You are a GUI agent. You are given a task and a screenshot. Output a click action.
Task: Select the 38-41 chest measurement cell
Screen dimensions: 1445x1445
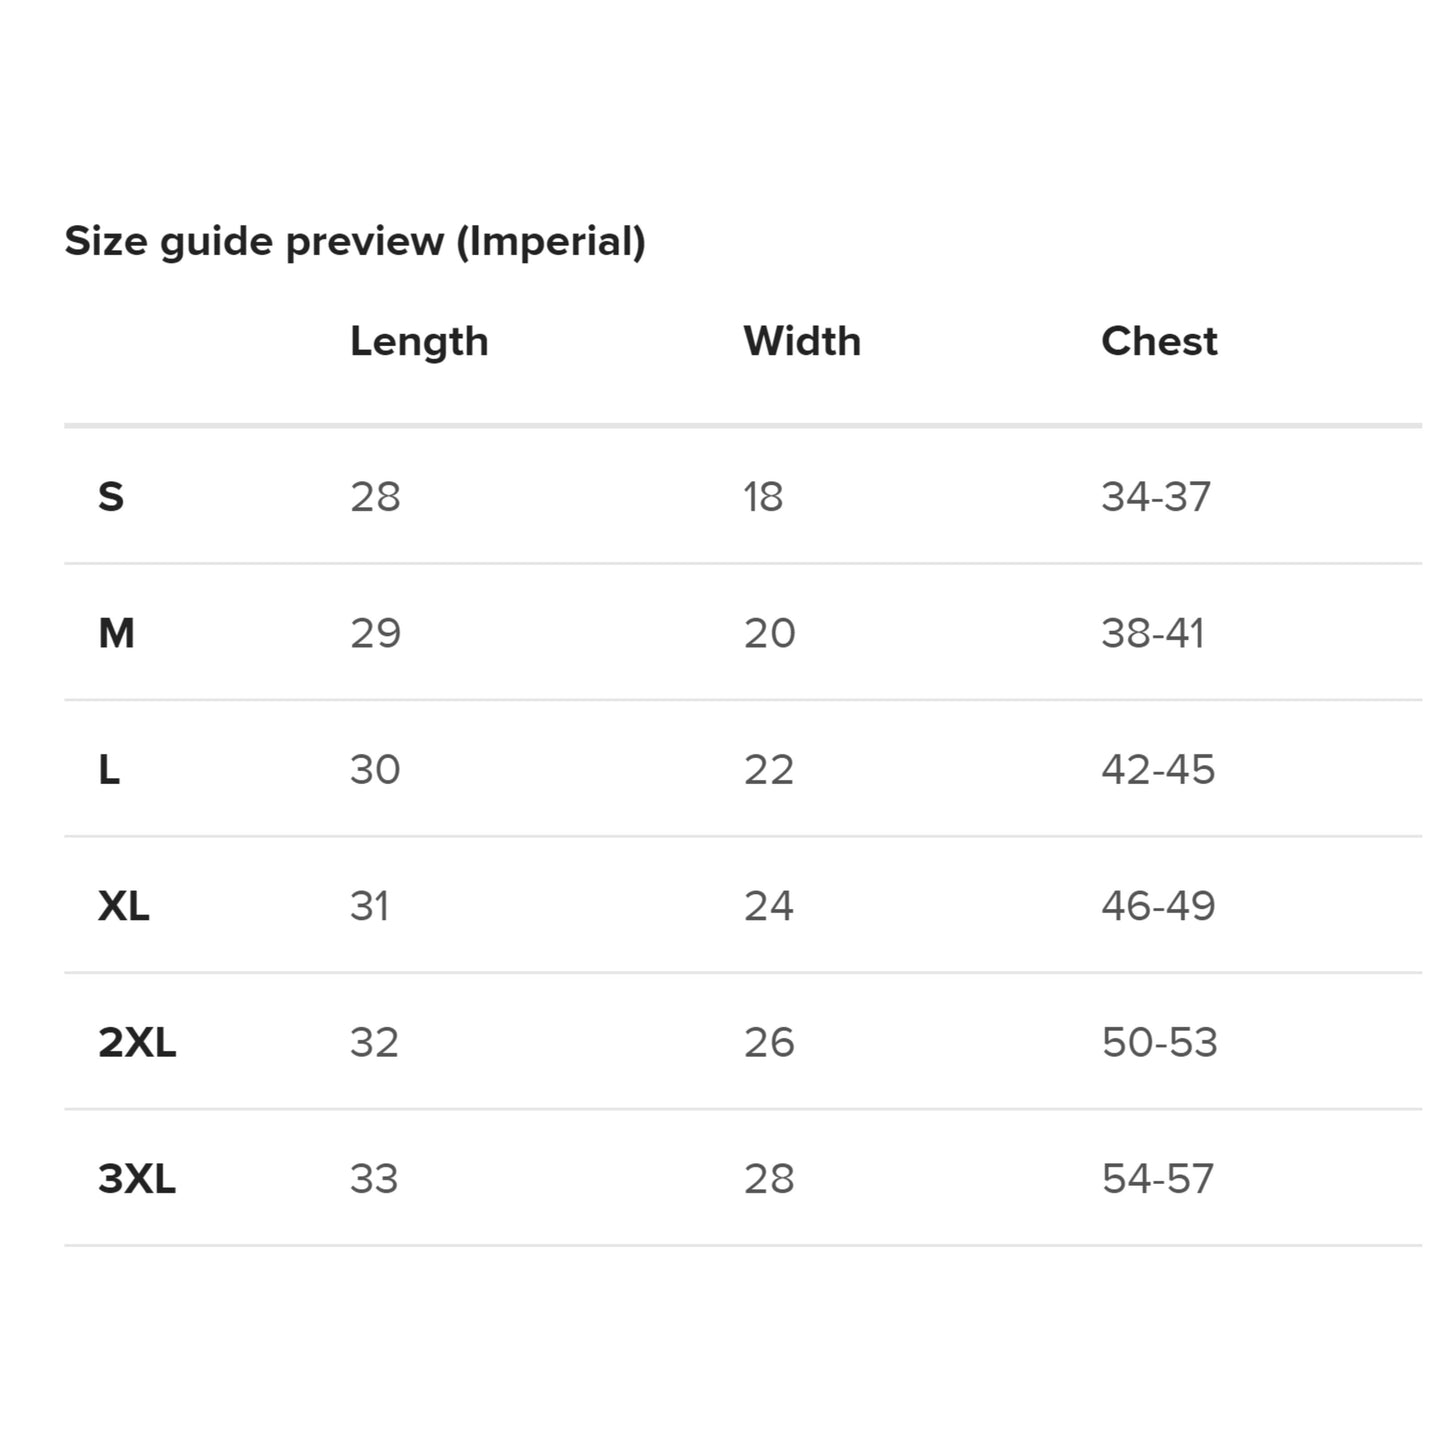pos(1153,633)
